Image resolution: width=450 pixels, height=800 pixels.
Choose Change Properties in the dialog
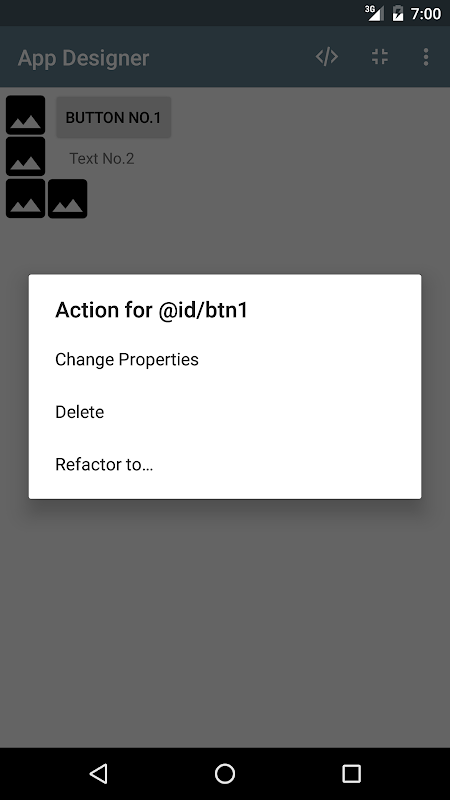pyautogui.click(x=224, y=359)
